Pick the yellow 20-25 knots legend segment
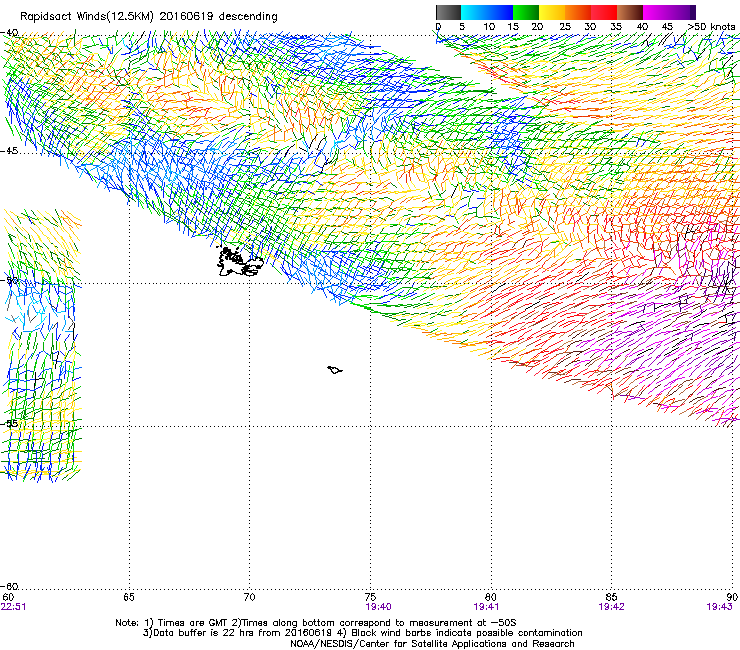Screen dimensions: 740x650 (552, 12)
